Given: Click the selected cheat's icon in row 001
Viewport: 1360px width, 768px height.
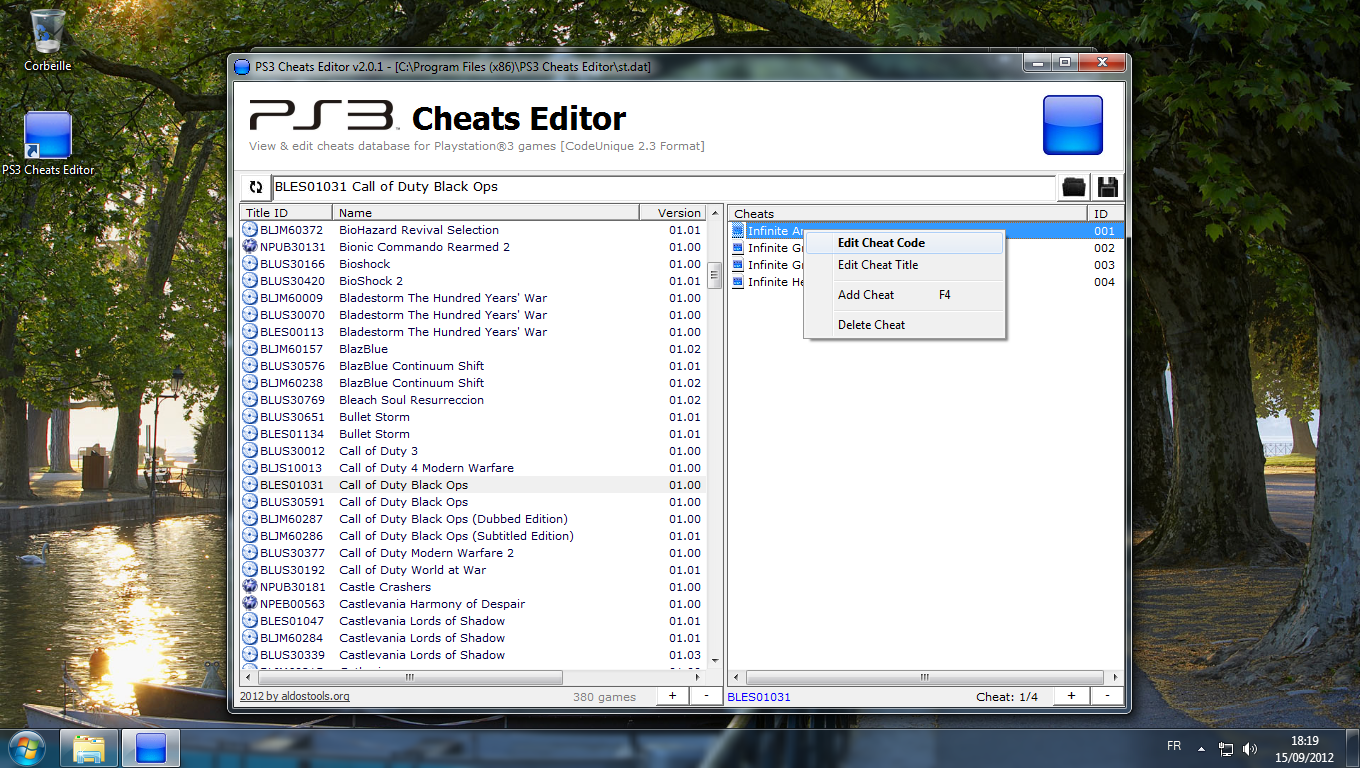Looking at the screenshot, I should coord(738,231).
